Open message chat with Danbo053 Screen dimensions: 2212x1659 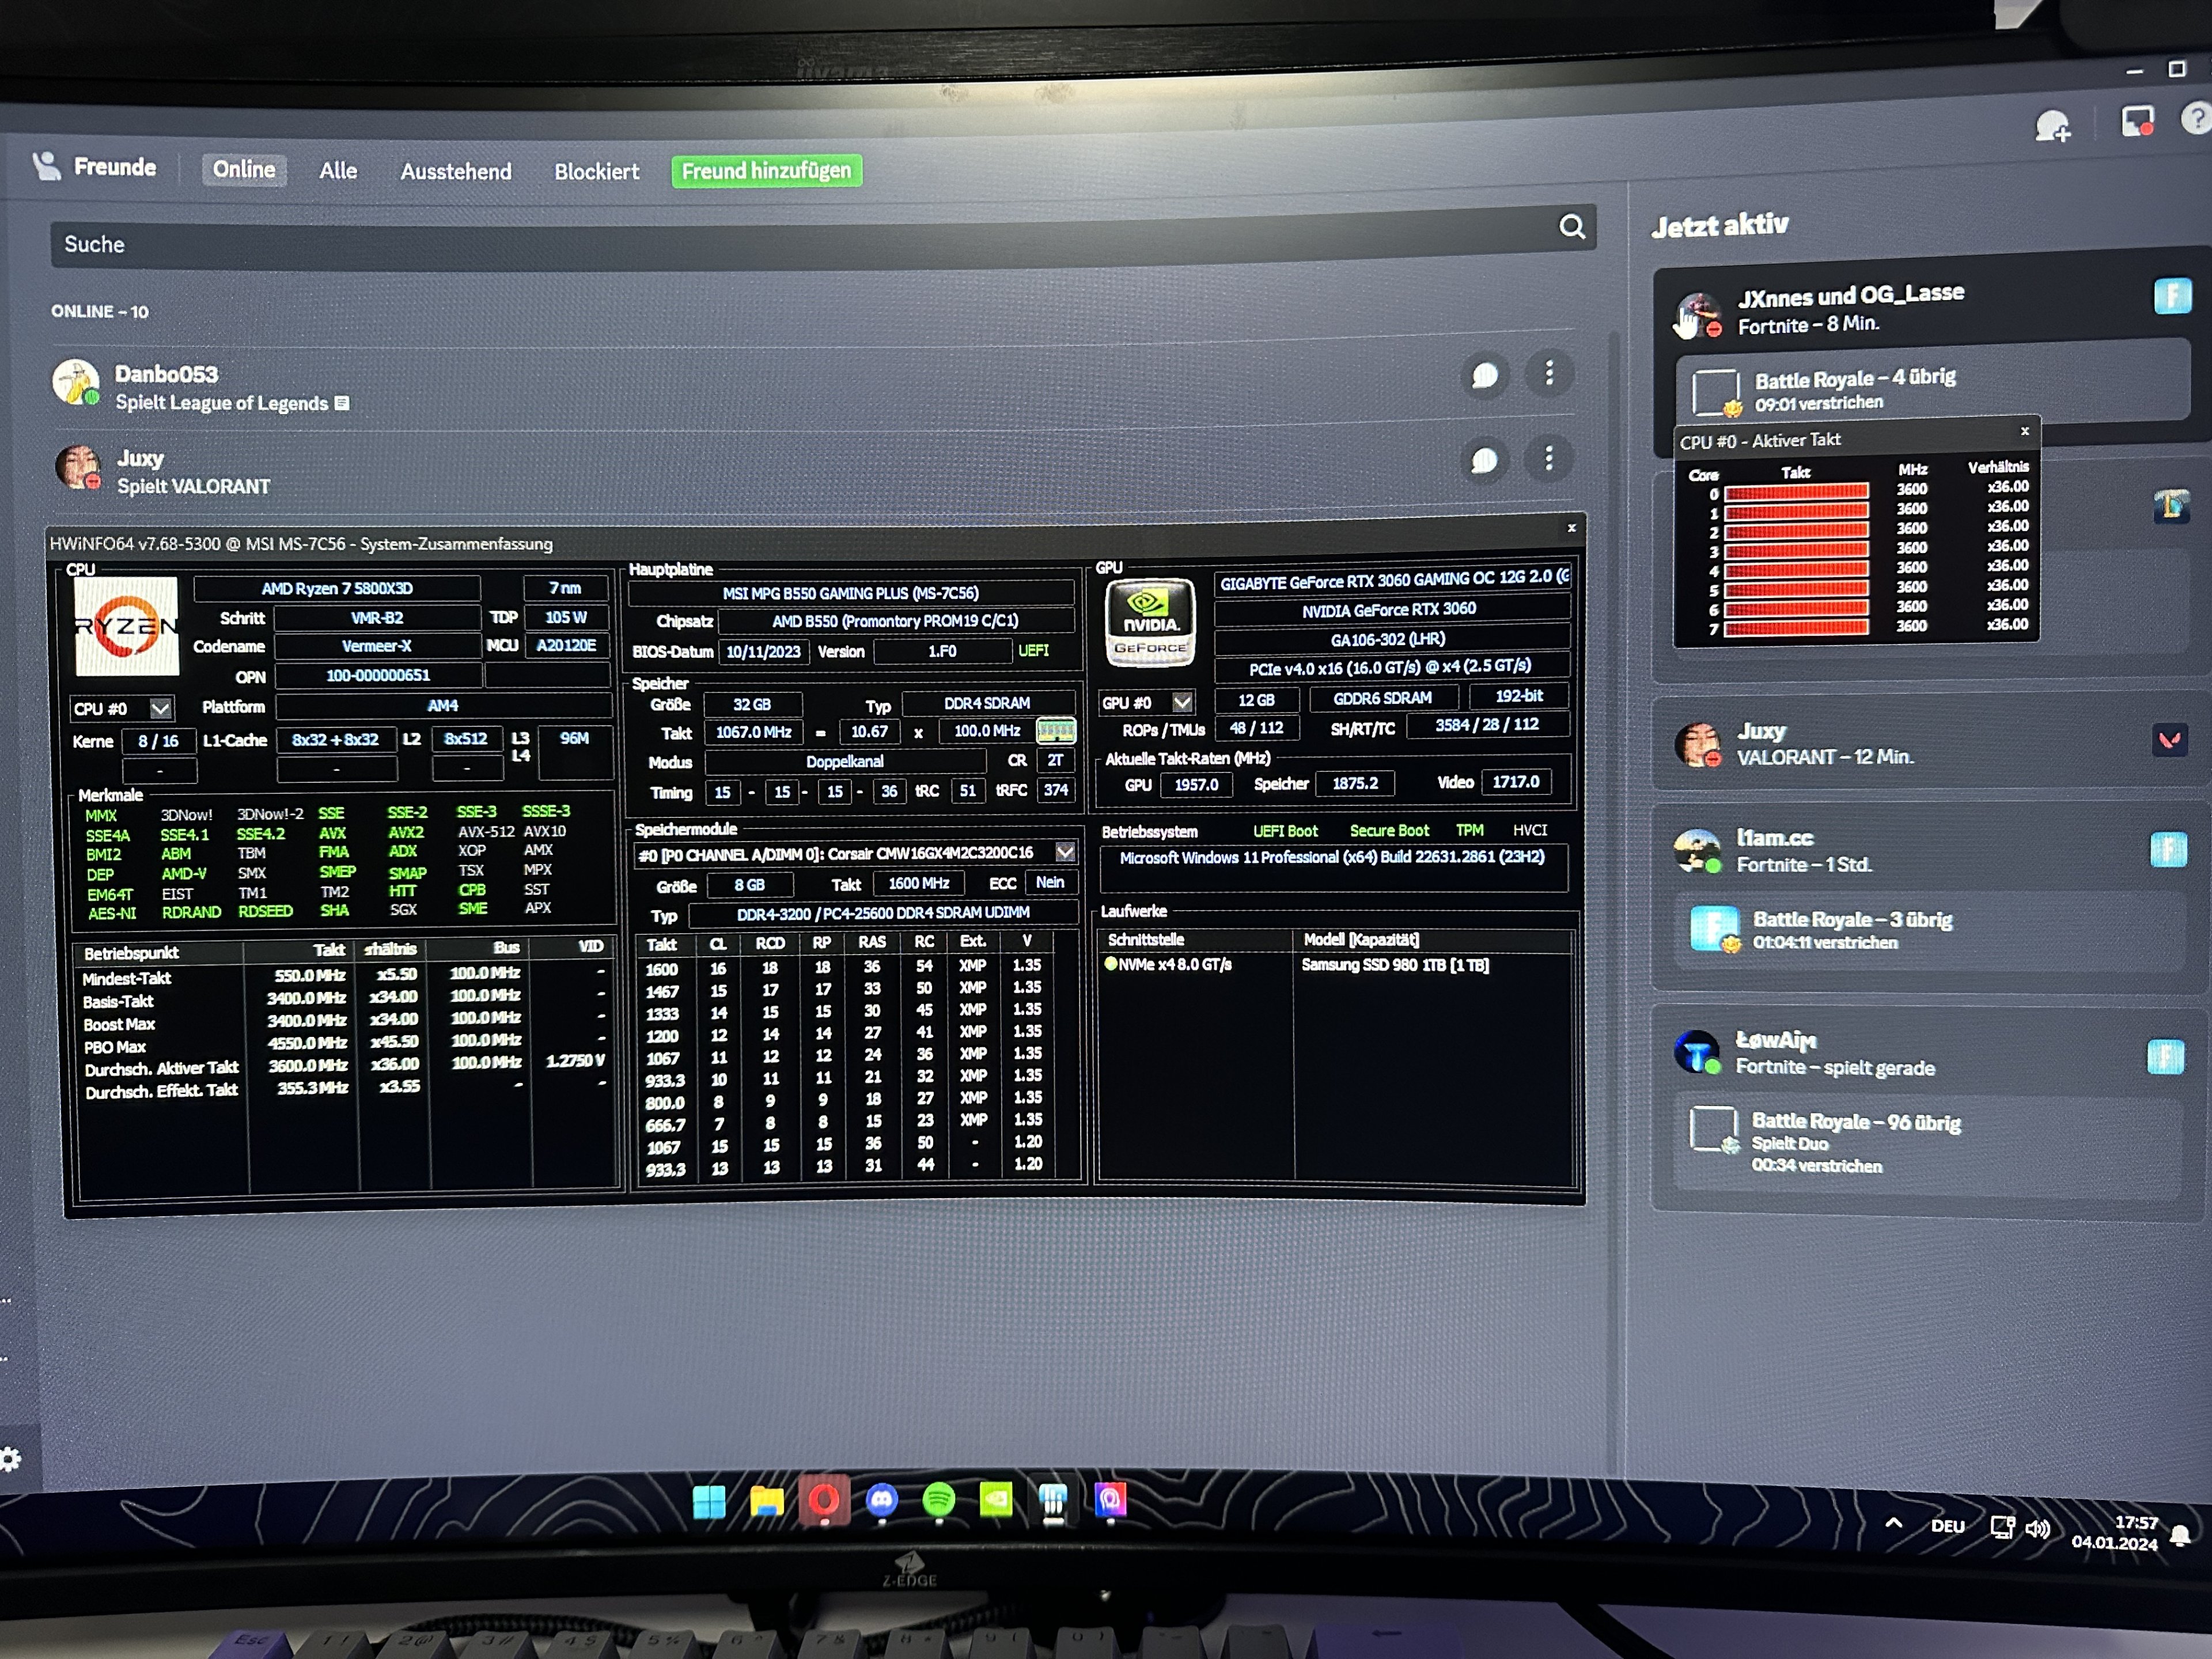[x=1484, y=375]
